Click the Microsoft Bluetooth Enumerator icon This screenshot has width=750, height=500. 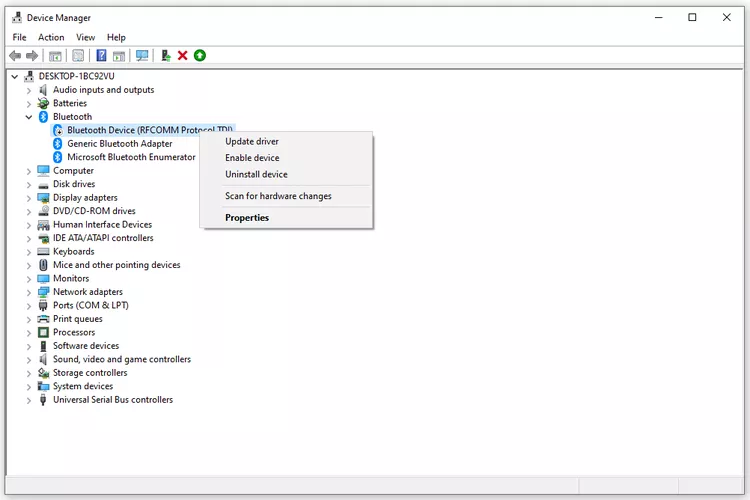pos(57,157)
